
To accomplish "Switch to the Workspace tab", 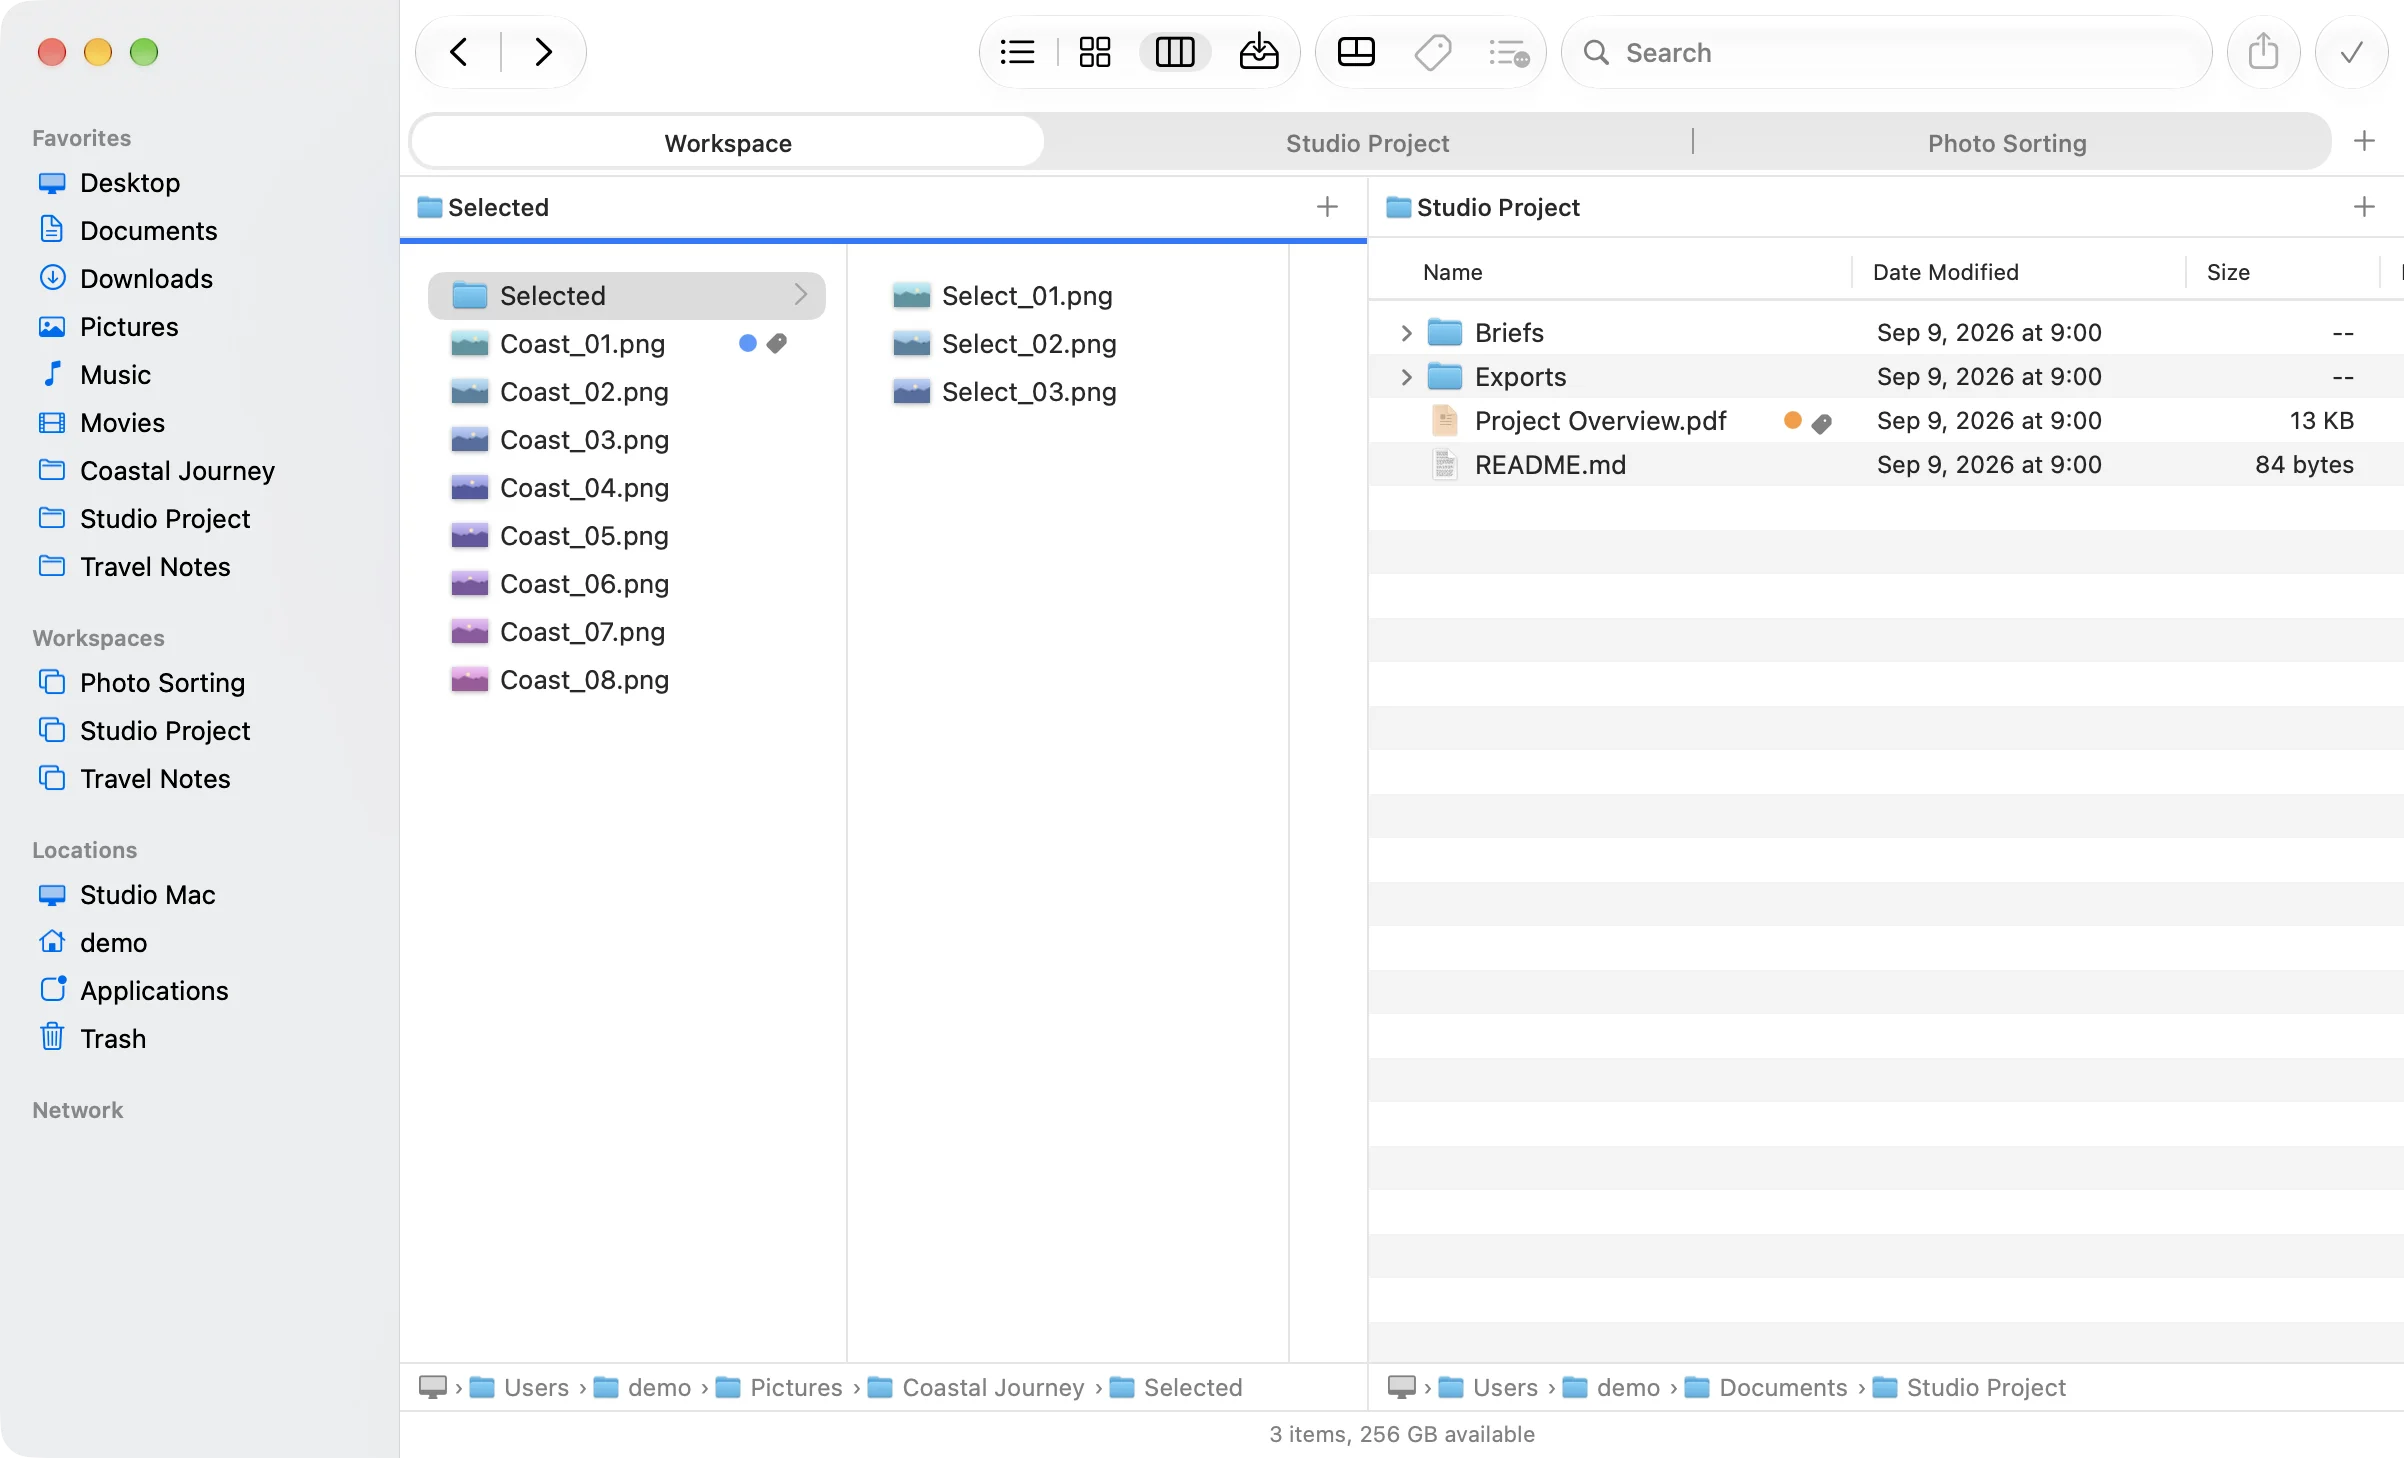I will click(728, 143).
